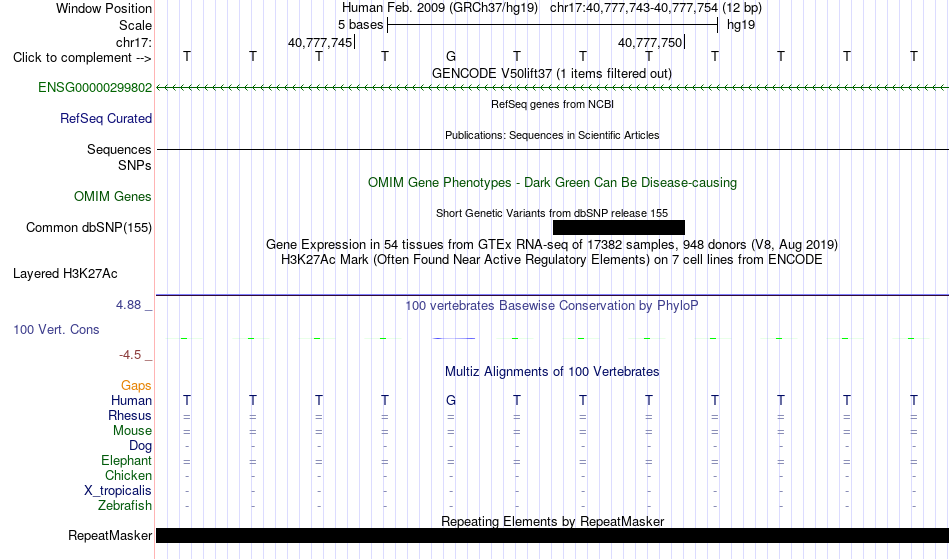This screenshot has width=950, height=559.
Task: Click the 40,777,750 position marker
Action: click(x=650, y=42)
